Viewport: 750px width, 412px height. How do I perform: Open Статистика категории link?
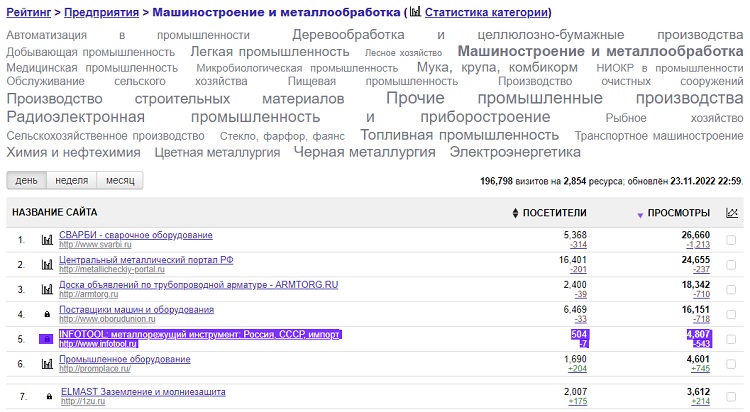coord(486,12)
